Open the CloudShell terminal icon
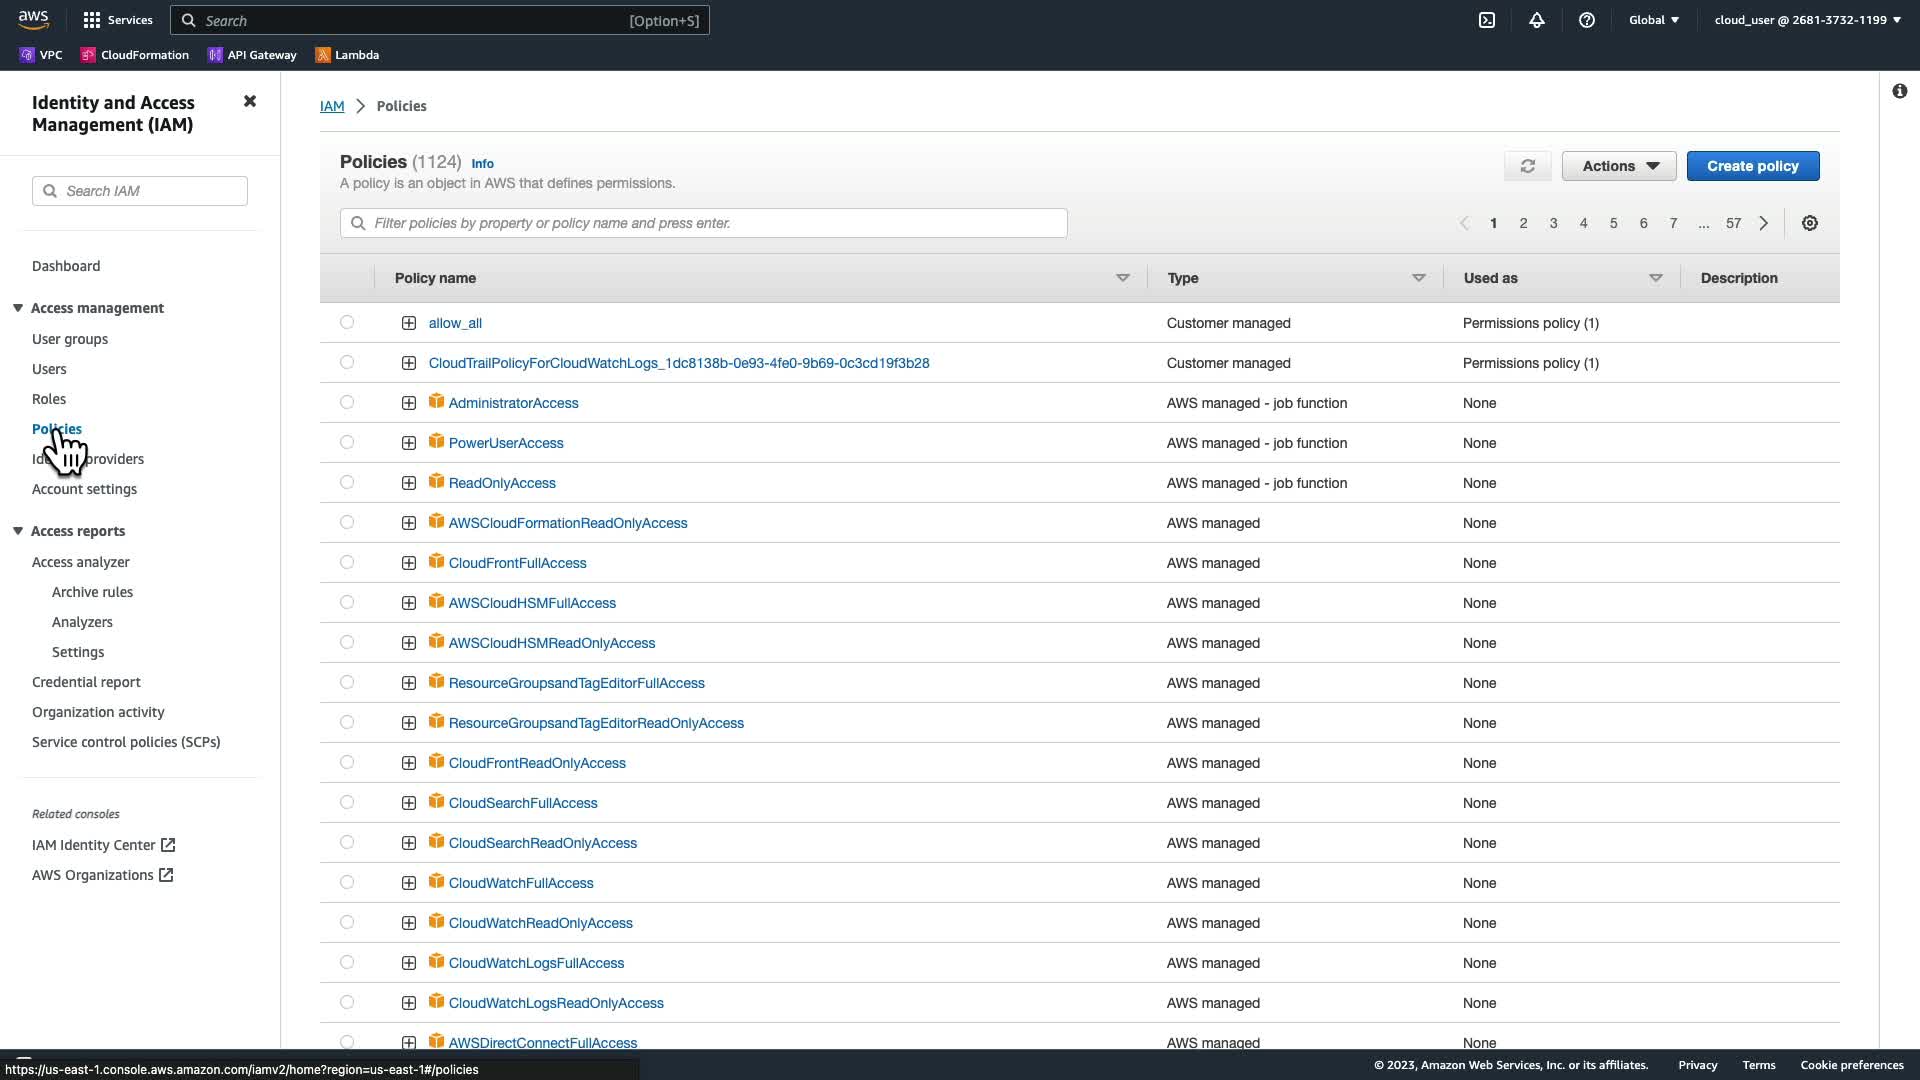This screenshot has width=1920, height=1080. pyautogui.click(x=1487, y=20)
